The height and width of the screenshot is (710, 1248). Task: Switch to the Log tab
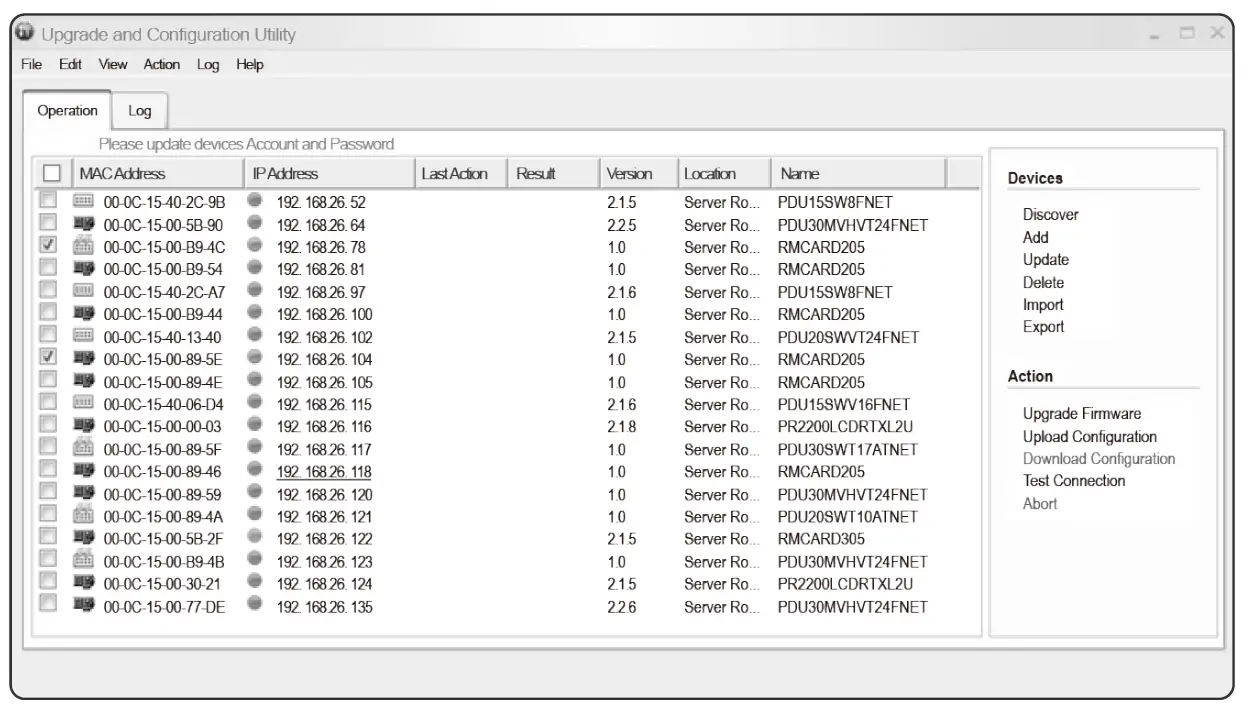[139, 111]
